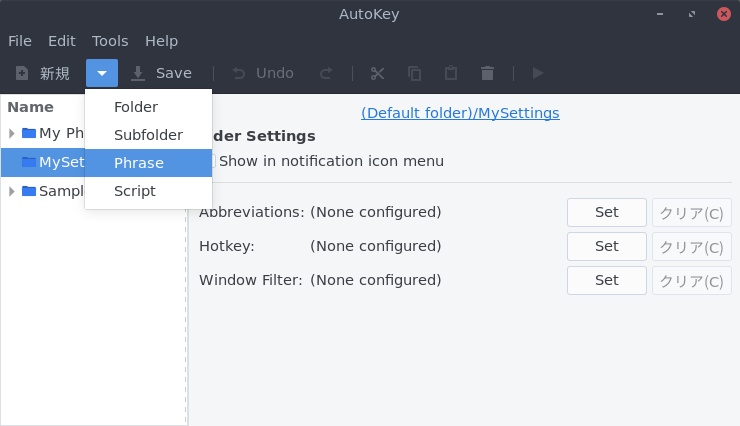
Task: Select Subfolder in the new item menu
Action: point(148,135)
